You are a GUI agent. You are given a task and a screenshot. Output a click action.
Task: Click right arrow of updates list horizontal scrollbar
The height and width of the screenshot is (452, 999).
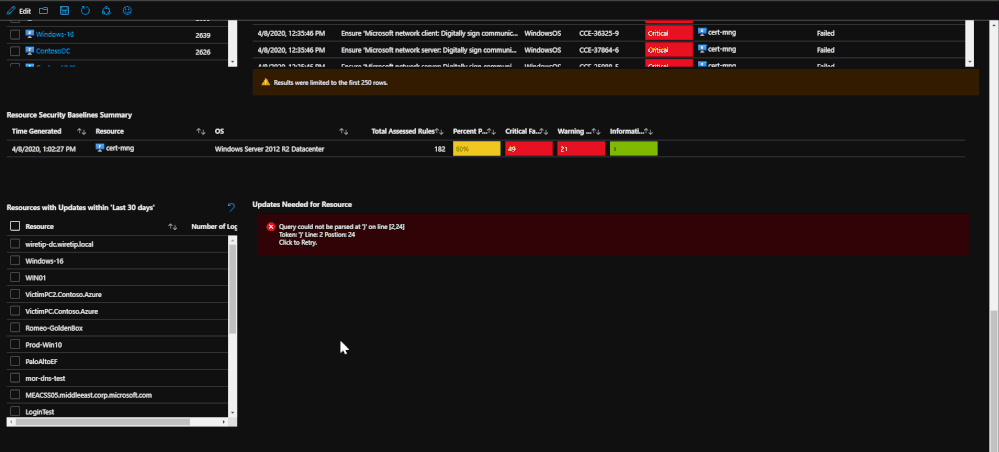click(x=224, y=422)
